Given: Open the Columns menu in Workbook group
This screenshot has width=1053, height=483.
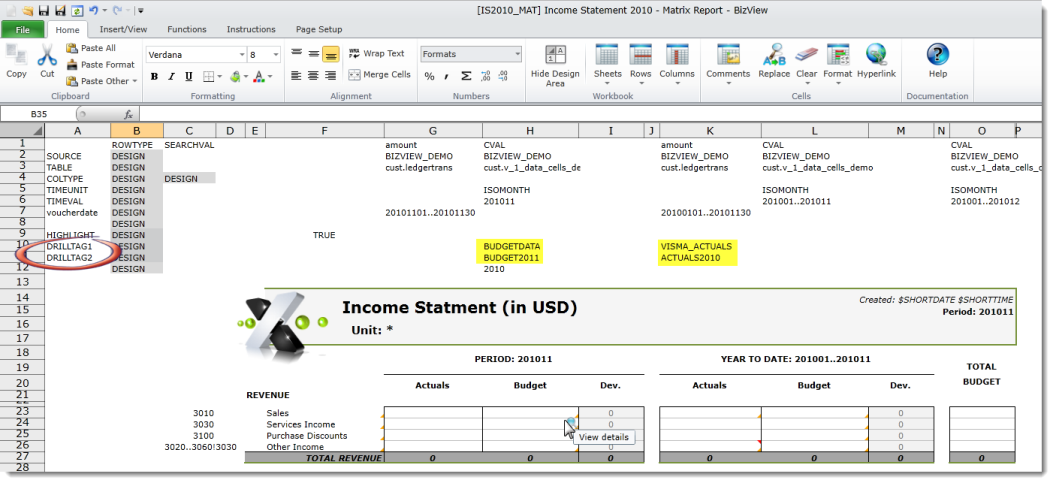Looking at the screenshot, I should coord(676,66).
